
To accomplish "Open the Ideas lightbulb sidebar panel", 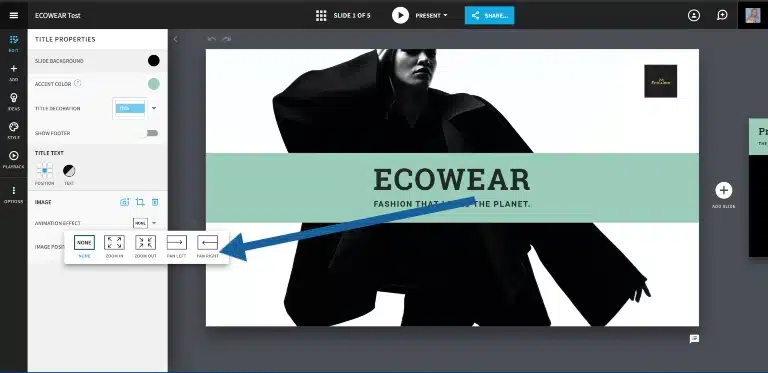I will click(14, 101).
